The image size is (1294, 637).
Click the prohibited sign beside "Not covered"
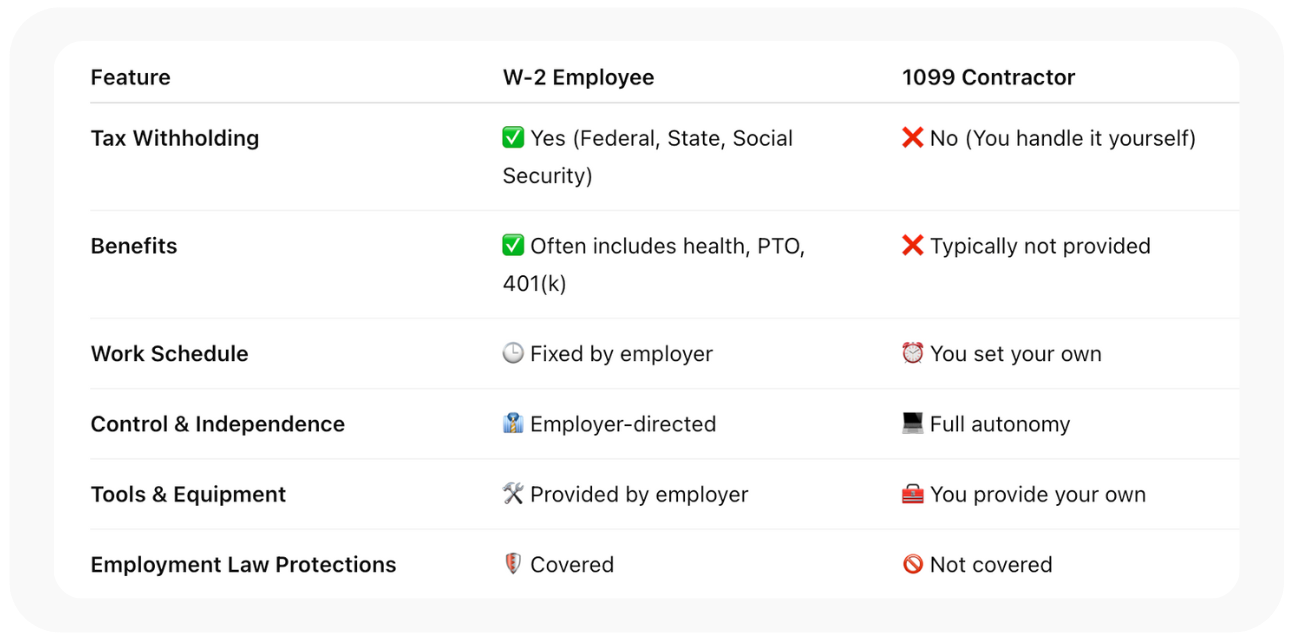pos(912,565)
